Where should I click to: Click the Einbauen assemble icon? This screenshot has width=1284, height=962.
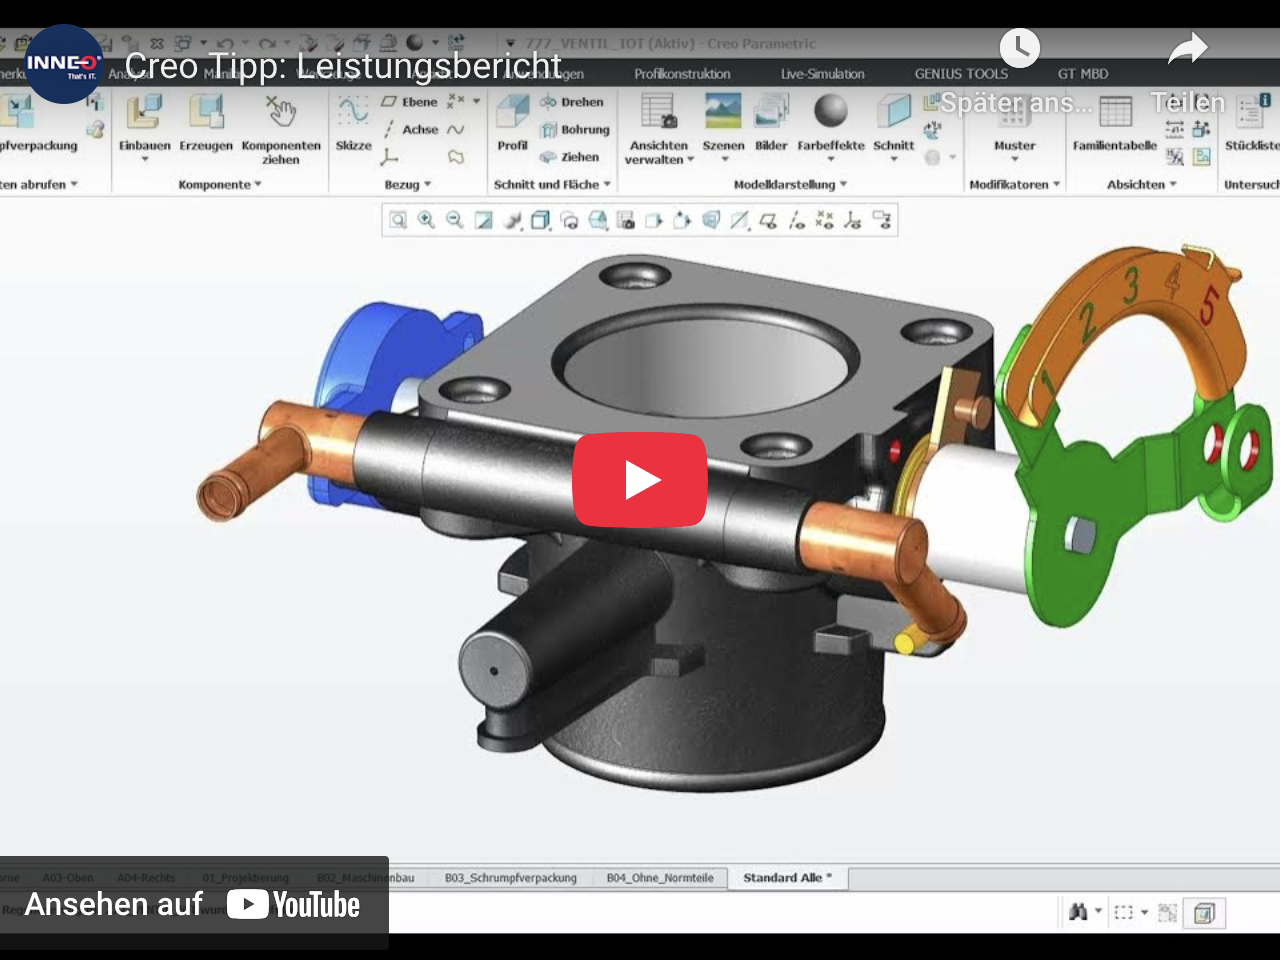[144, 111]
